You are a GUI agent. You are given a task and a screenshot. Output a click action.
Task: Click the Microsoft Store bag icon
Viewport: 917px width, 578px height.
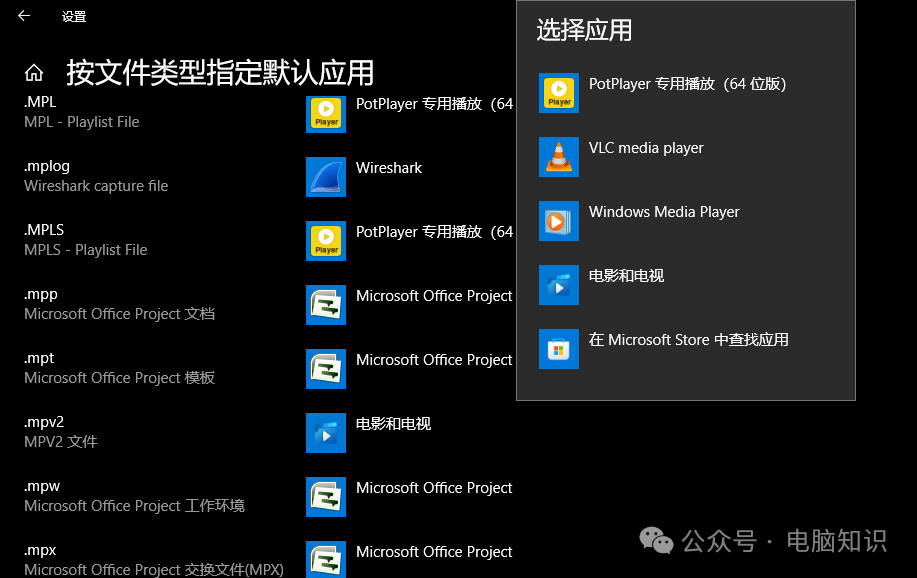(559, 349)
